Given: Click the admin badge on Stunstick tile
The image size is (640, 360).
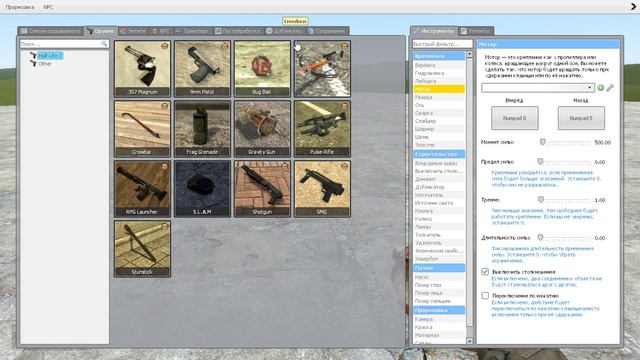Looking at the screenshot, I should coord(164,226).
